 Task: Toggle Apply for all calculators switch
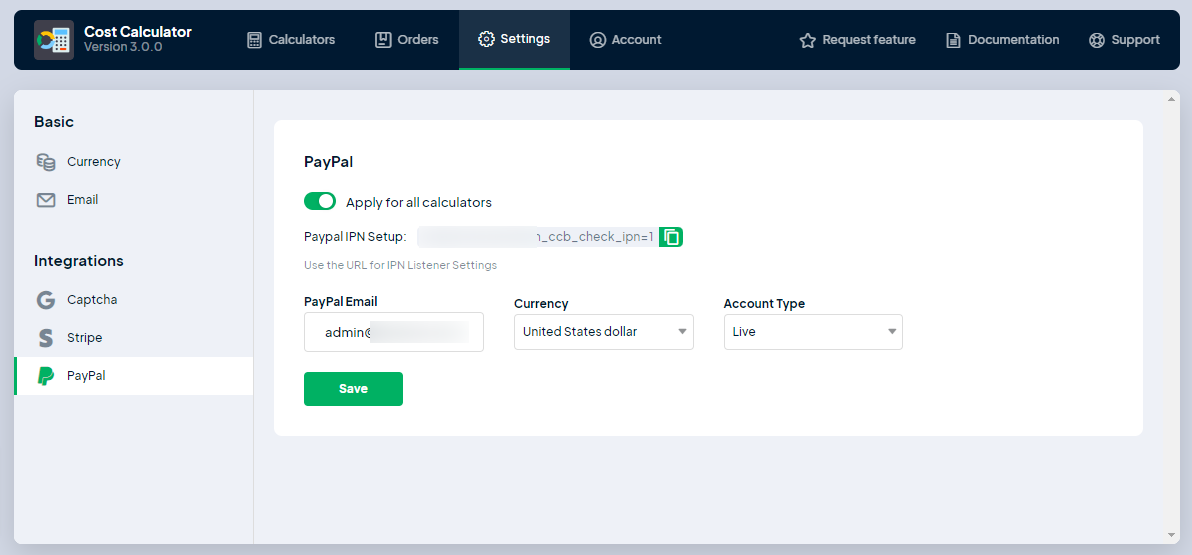pyautogui.click(x=320, y=201)
